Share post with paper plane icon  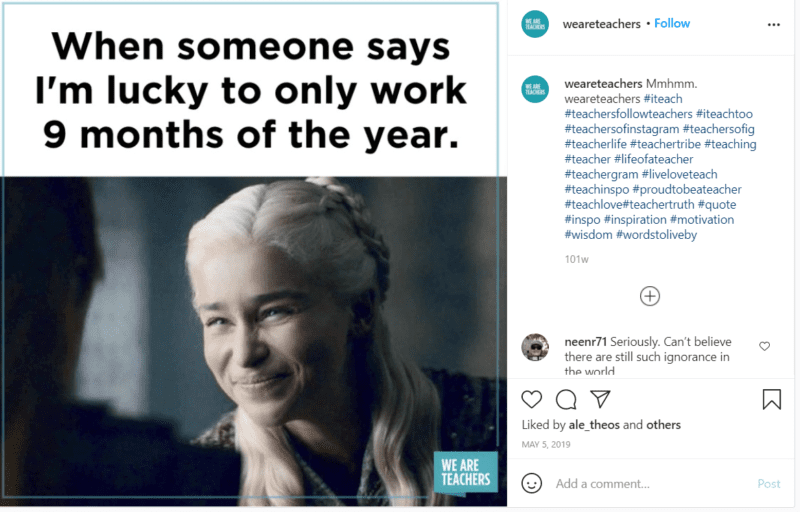(x=600, y=400)
